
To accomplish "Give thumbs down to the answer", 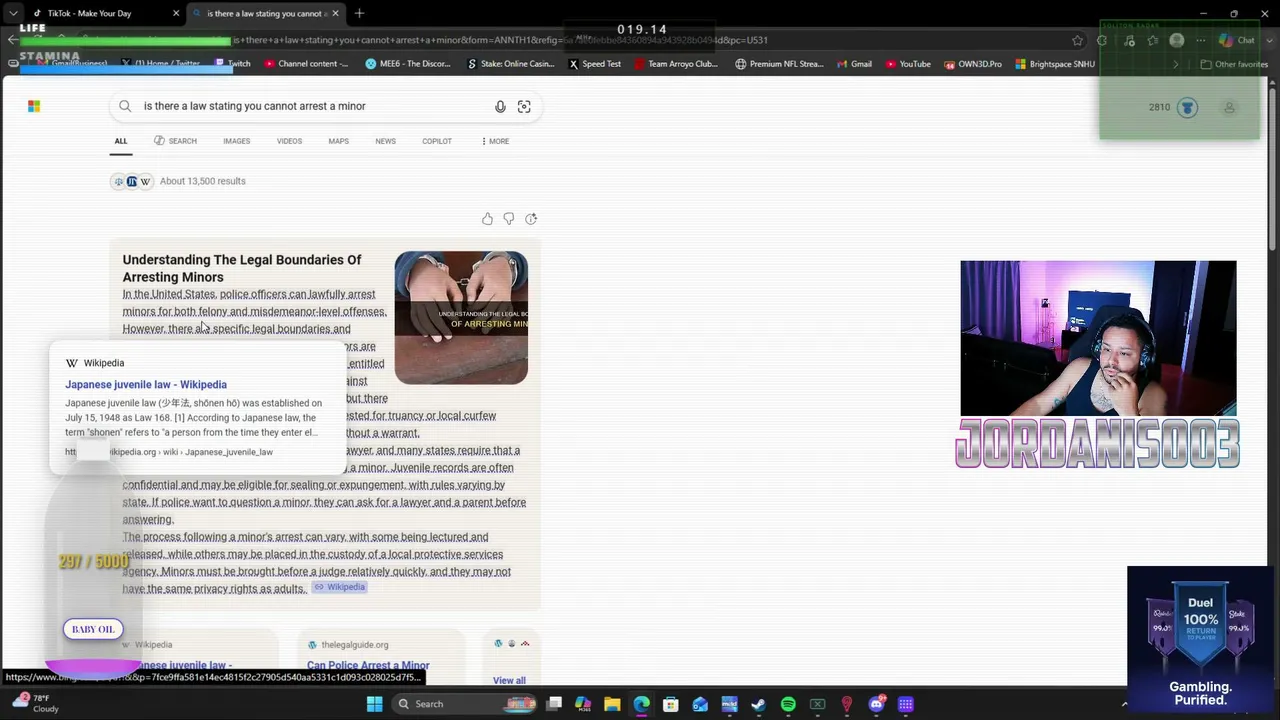I will click(509, 219).
